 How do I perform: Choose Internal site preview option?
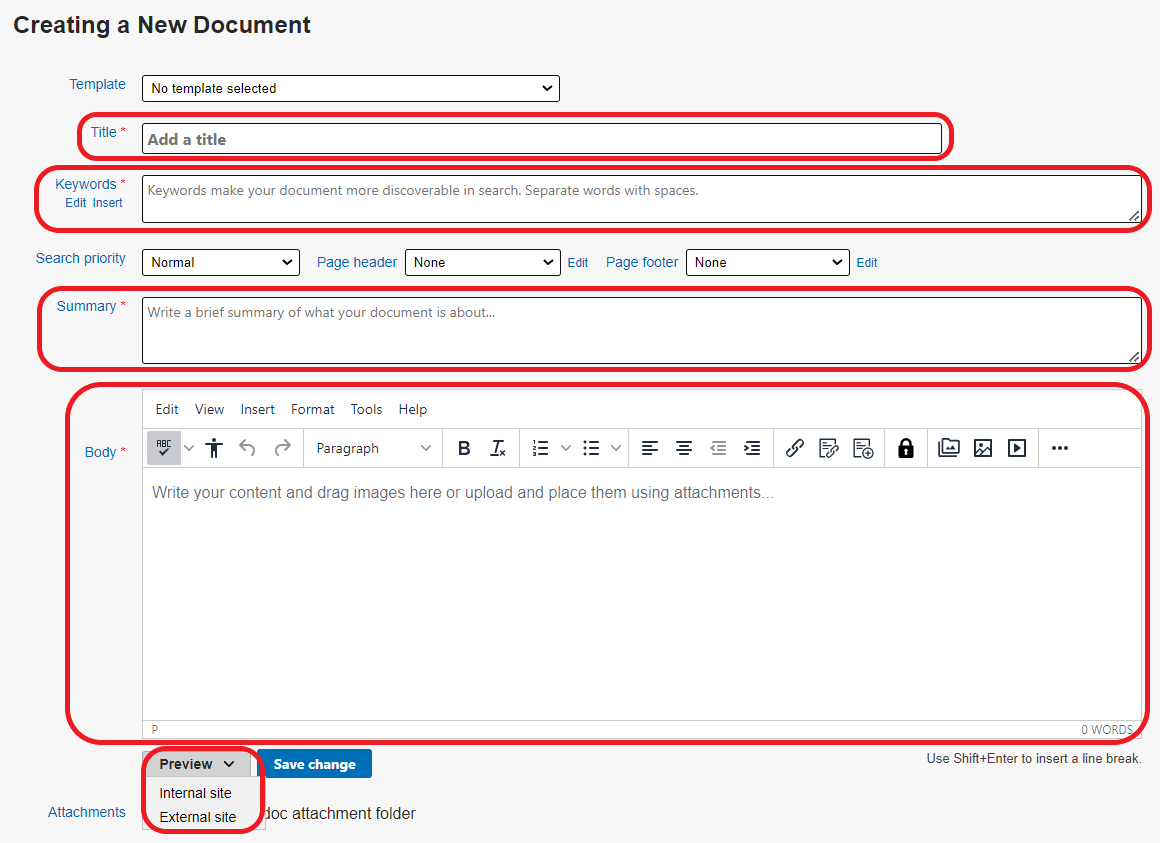tap(195, 793)
